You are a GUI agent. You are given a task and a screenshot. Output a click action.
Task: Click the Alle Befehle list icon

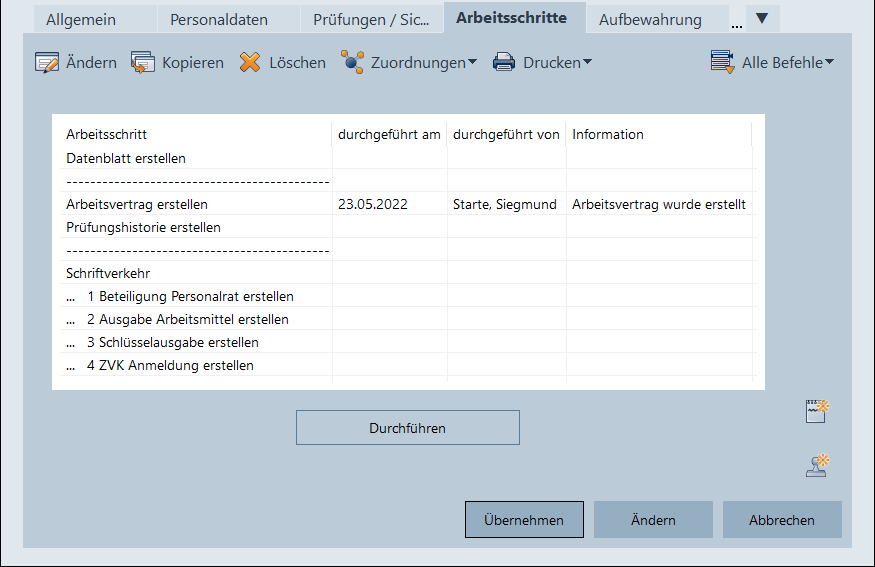pyautogui.click(x=722, y=63)
